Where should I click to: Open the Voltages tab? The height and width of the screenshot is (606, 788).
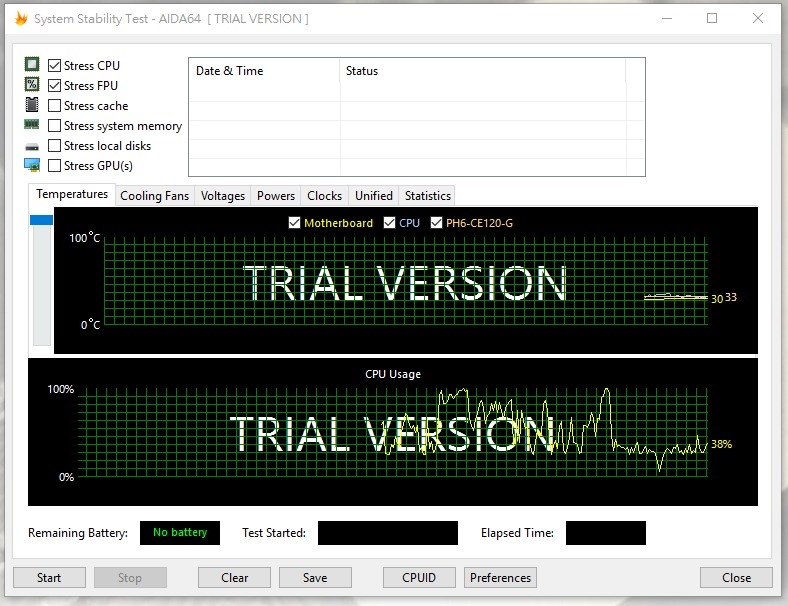[223, 196]
